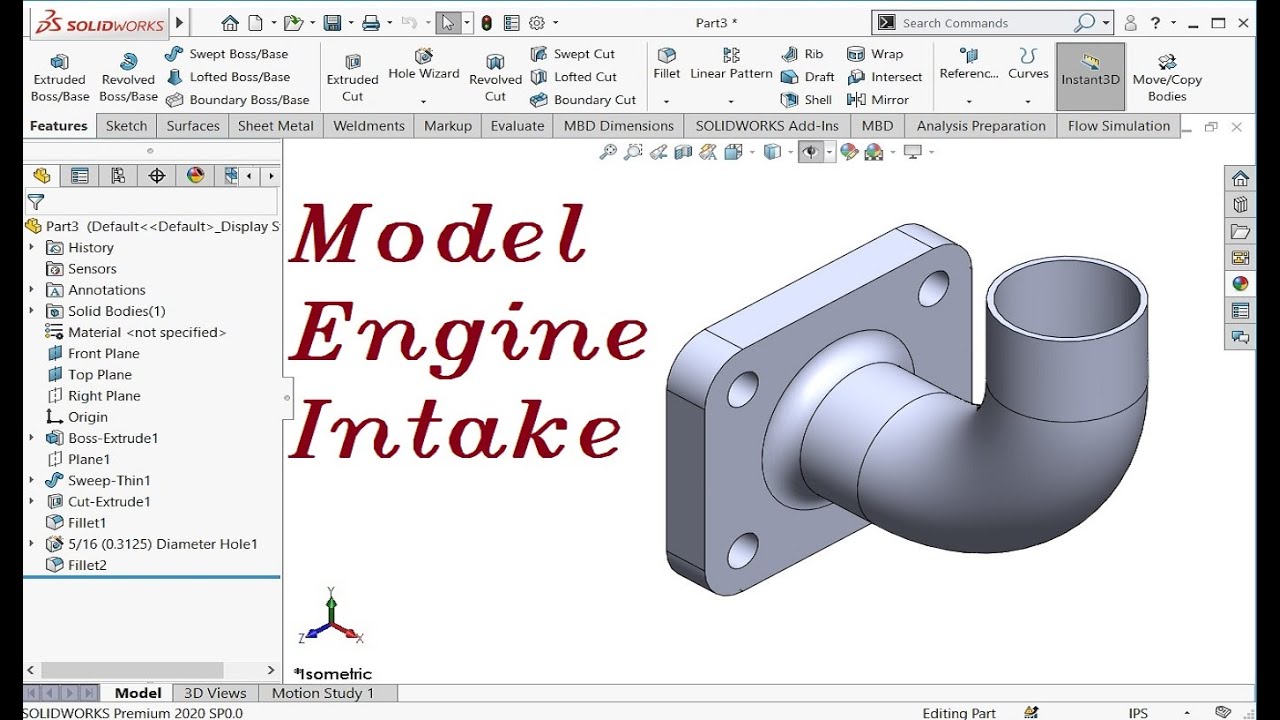This screenshot has width=1280, height=720.
Task: Switch to the Surfaces tab
Action: [x=193, y=126]
